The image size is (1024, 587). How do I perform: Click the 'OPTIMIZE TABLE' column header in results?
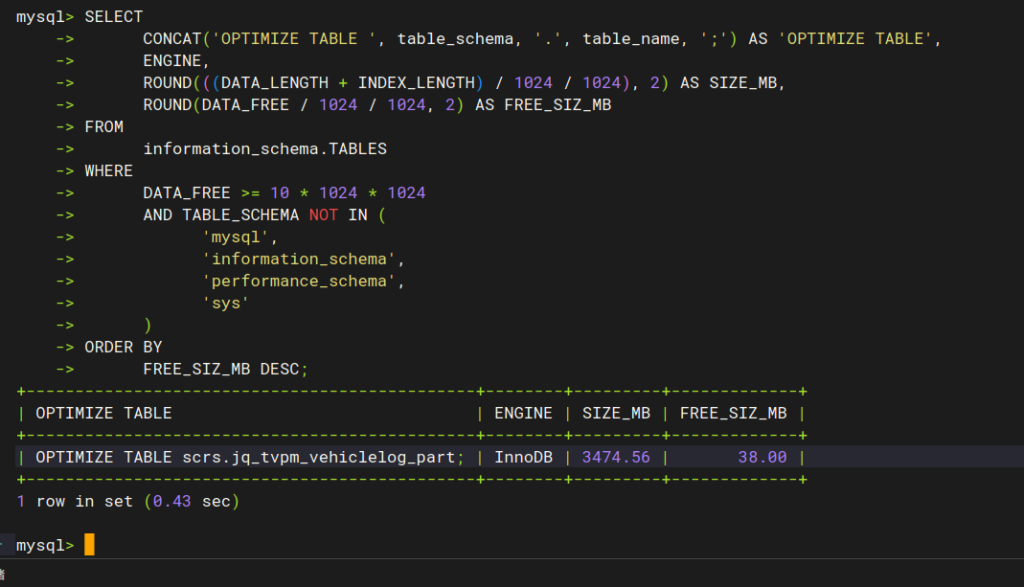point(104,413)
